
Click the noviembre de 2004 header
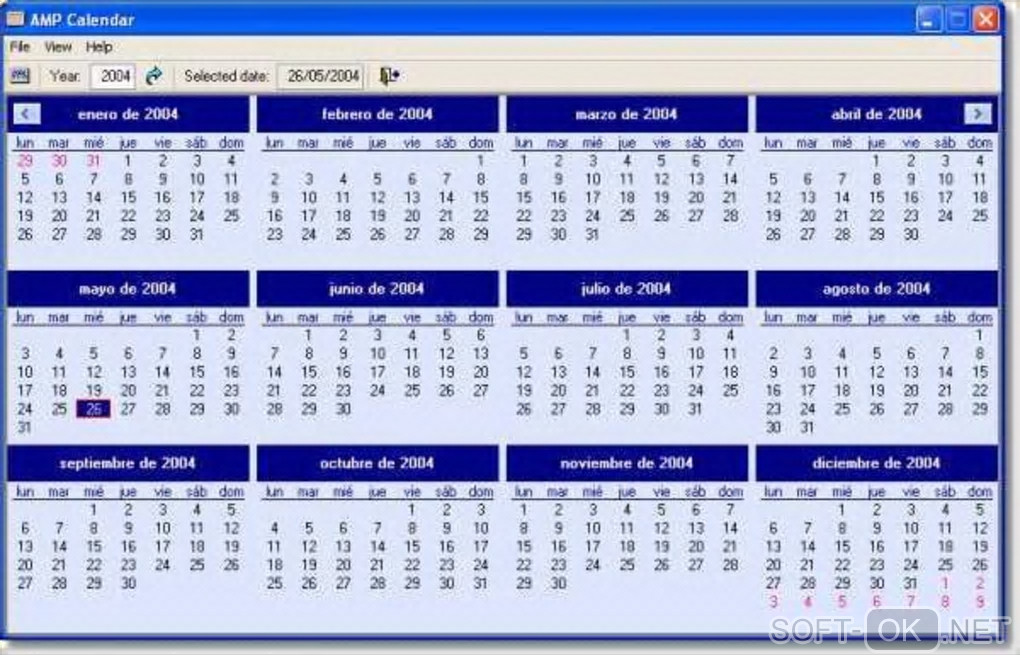[626, 463]
